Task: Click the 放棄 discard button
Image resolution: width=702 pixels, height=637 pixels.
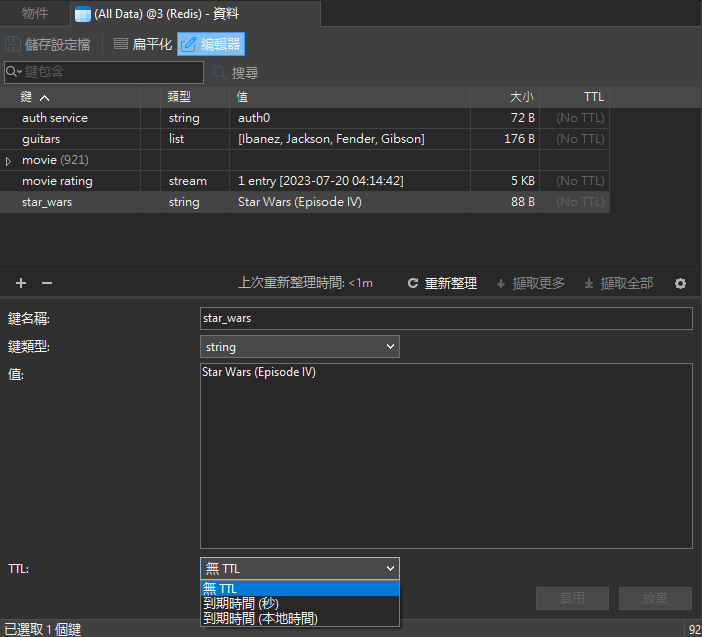Action: (x=655, y=598)
